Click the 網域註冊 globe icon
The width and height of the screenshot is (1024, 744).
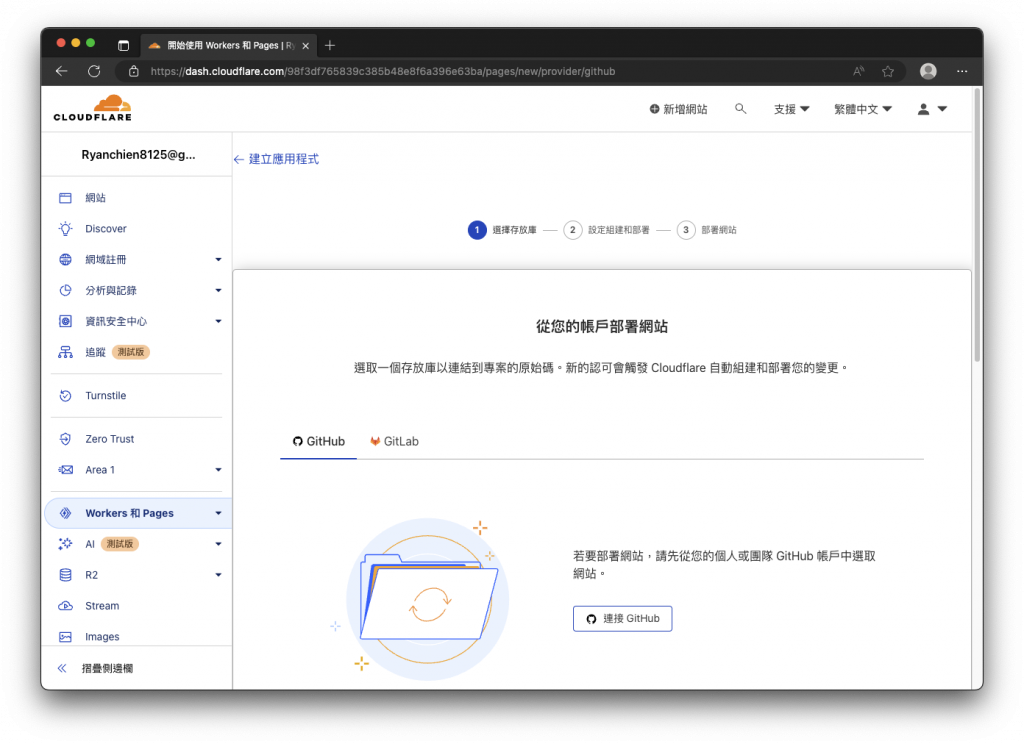point(65,259)
